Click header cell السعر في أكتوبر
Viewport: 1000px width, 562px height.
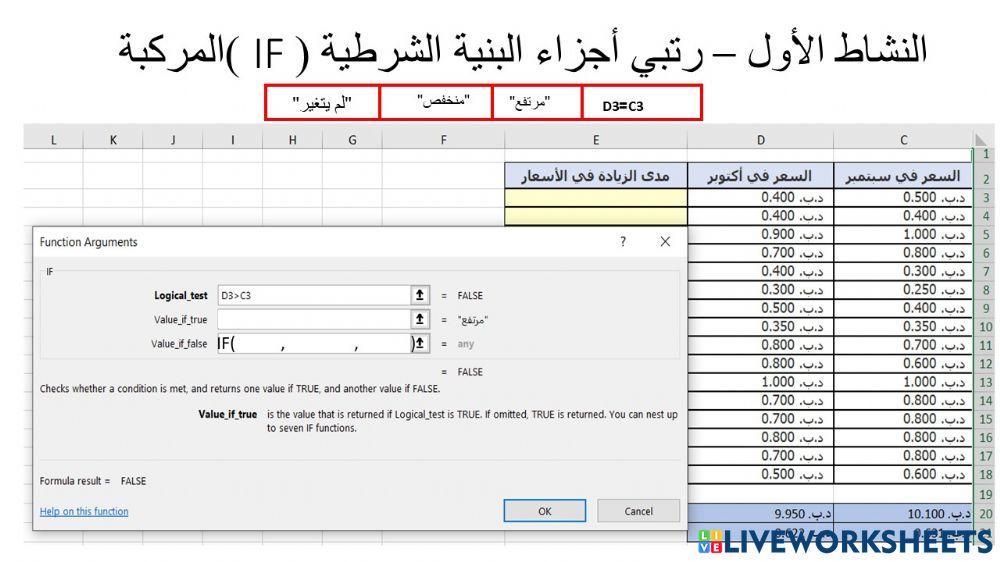[760, 175]
